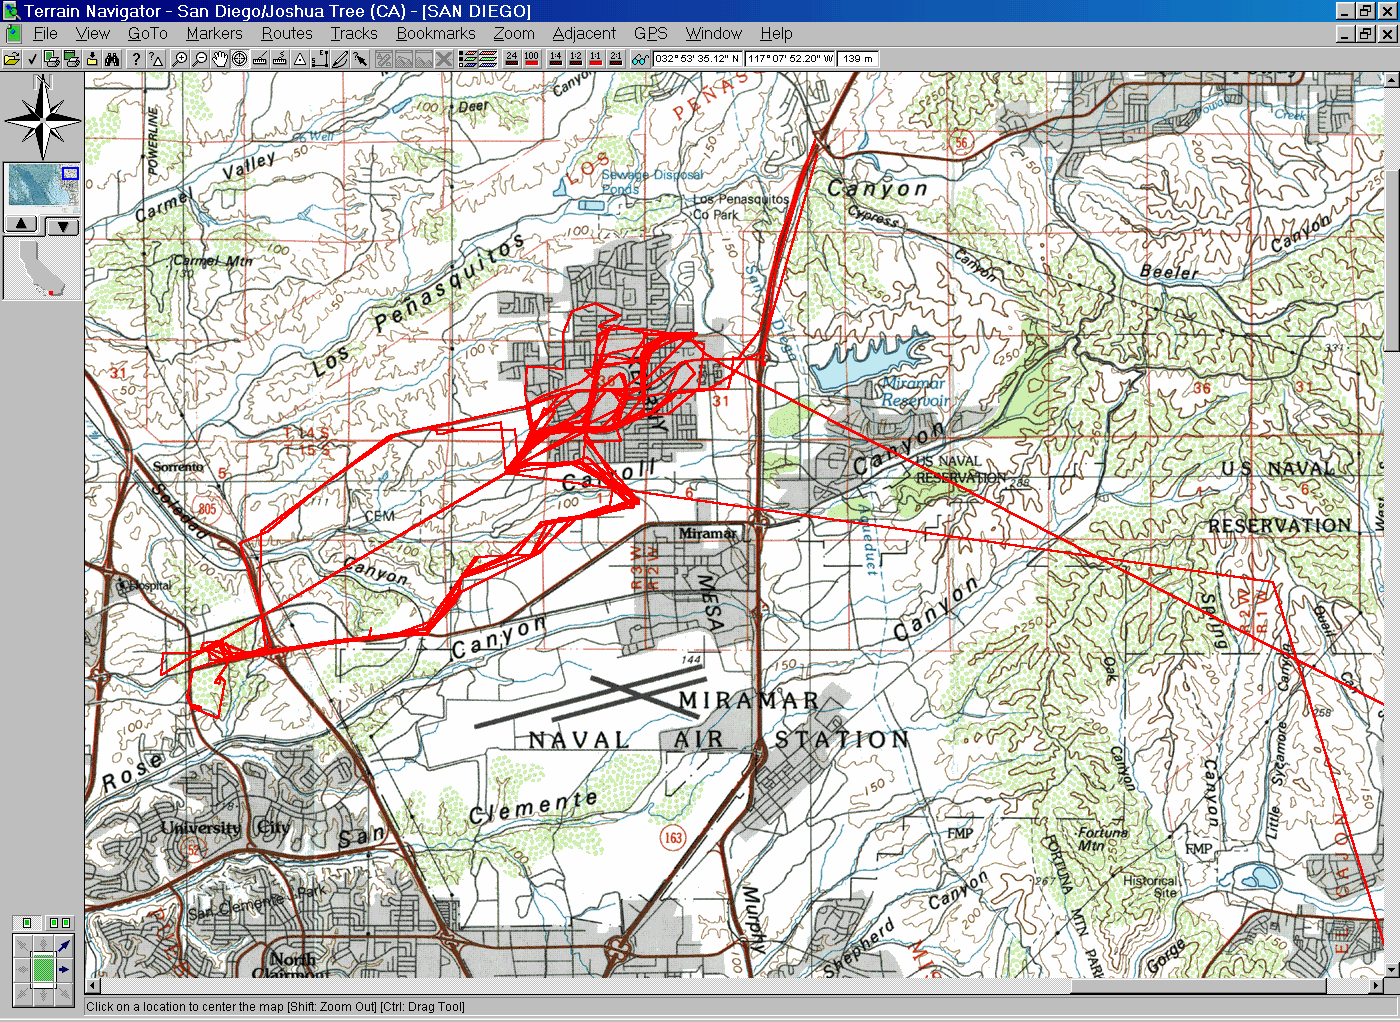
Task: Open the Bookmarks menu
Action: coord(435,33)
